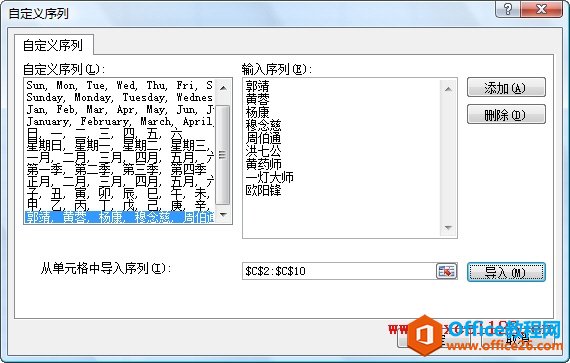
Task: Click 黄蓉 in the 输入序列 box
Action: (x=257, y=99)
